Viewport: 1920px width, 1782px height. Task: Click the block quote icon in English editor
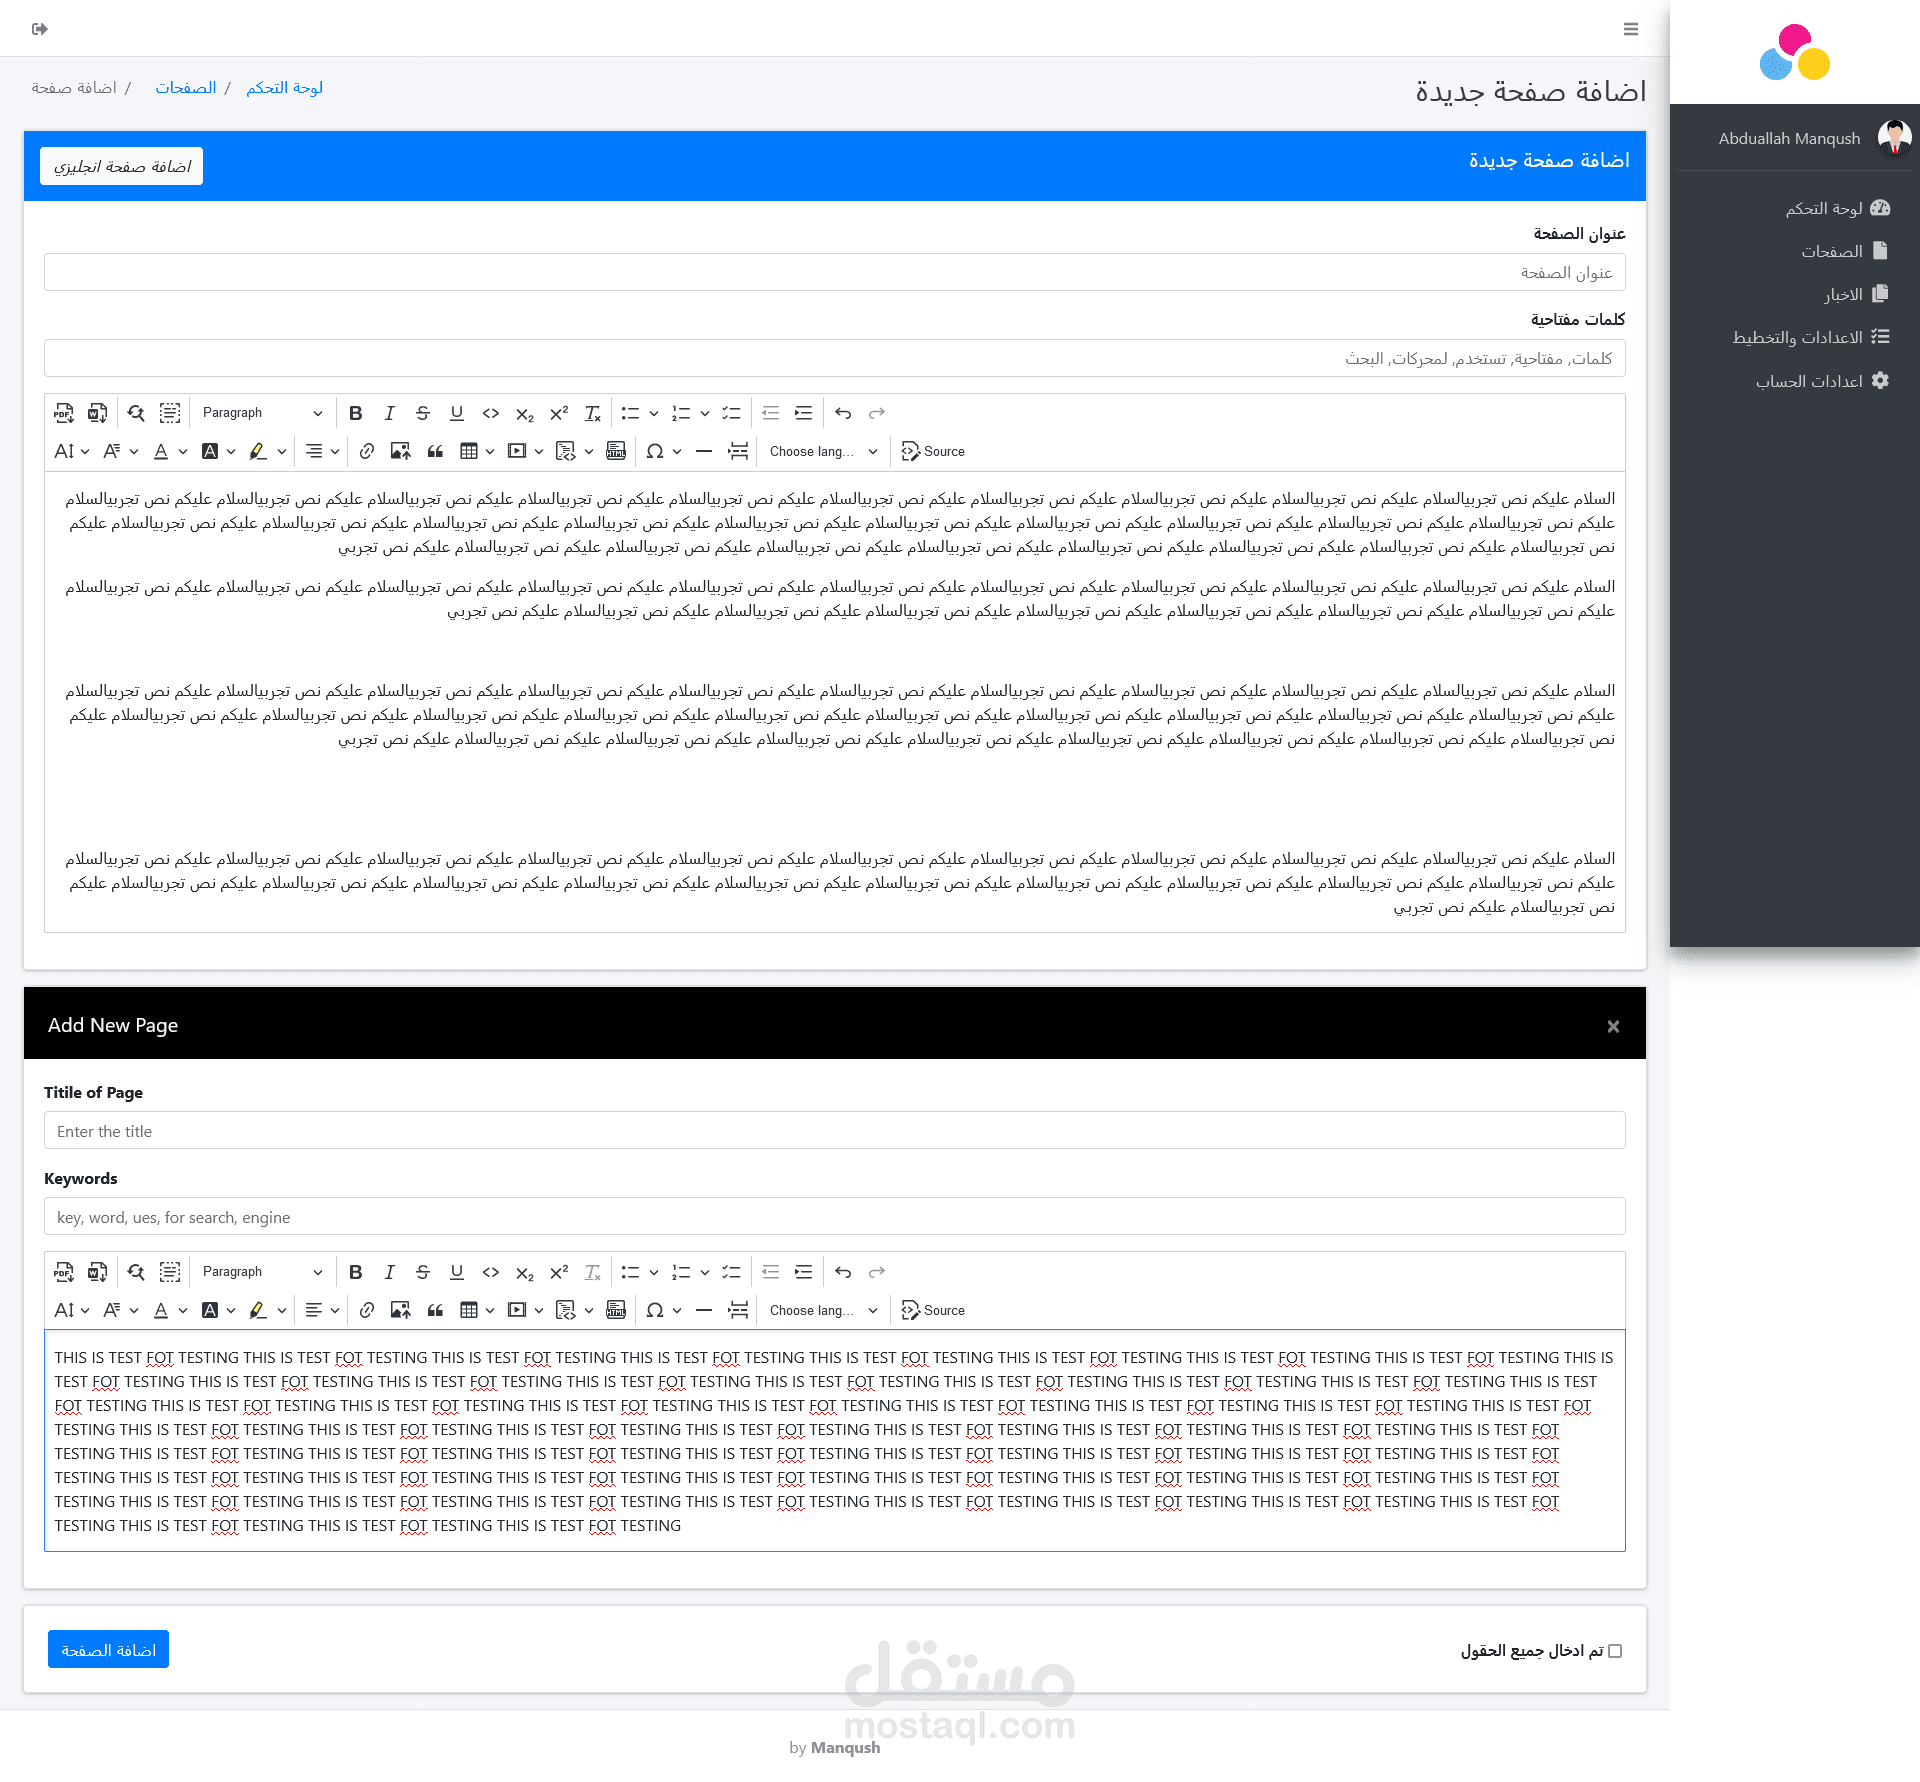[x=435, y=1310]
